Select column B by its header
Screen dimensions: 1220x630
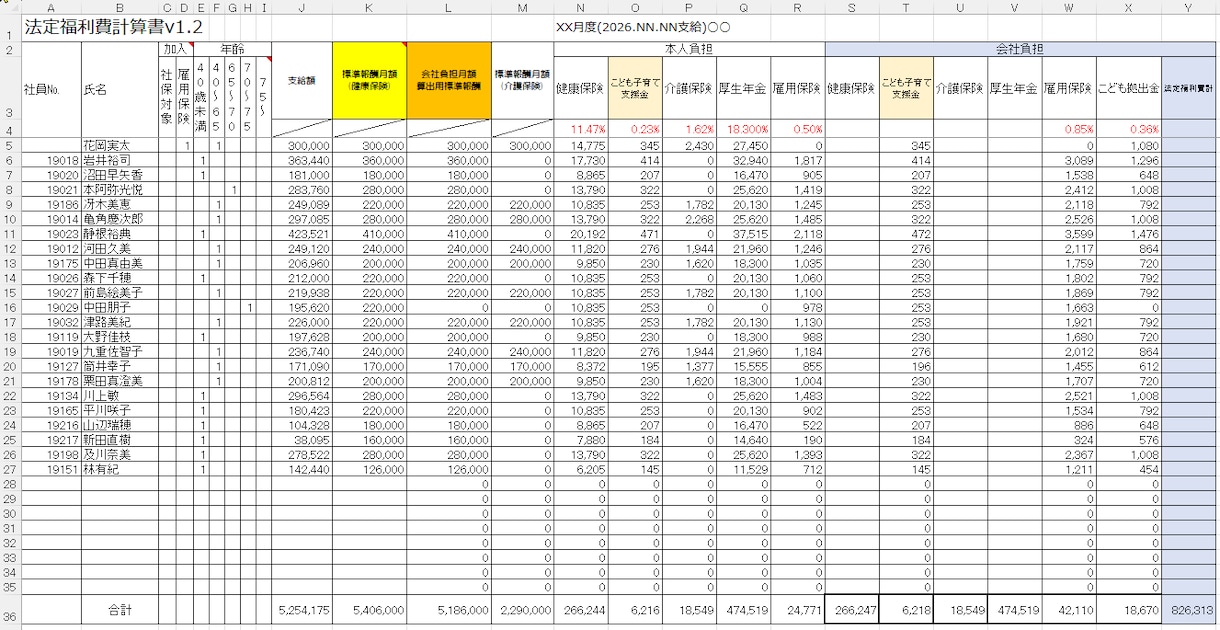(119, 8)
